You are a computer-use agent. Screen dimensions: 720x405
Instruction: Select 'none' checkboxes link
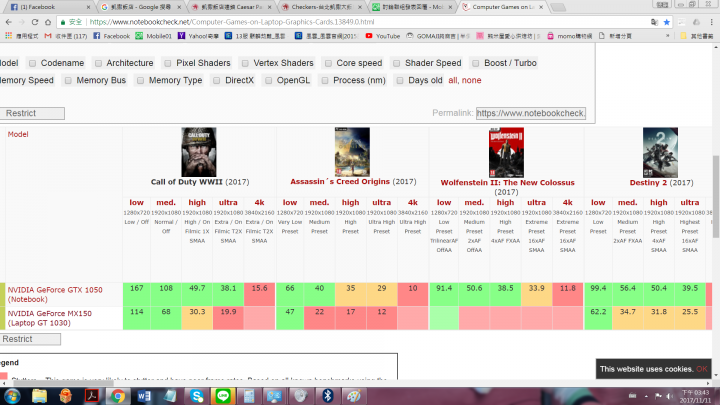point(471,80)
